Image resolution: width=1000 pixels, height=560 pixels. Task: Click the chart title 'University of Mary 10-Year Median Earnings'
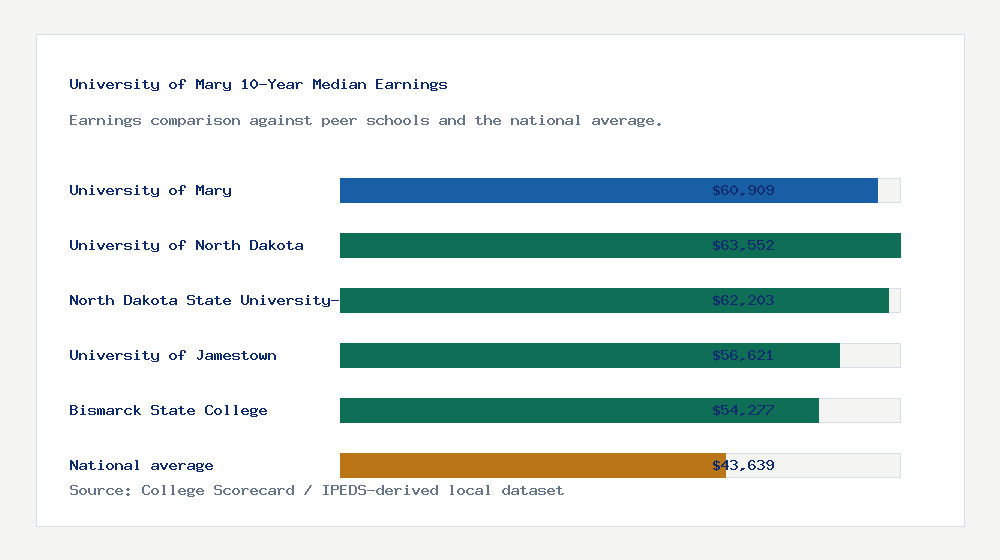258,84
